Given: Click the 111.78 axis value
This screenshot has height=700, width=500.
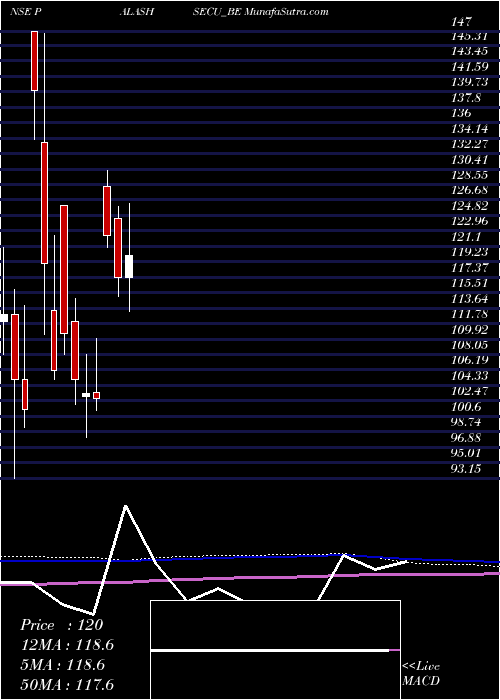Looking at the screenshot, I should pos(470,314).
